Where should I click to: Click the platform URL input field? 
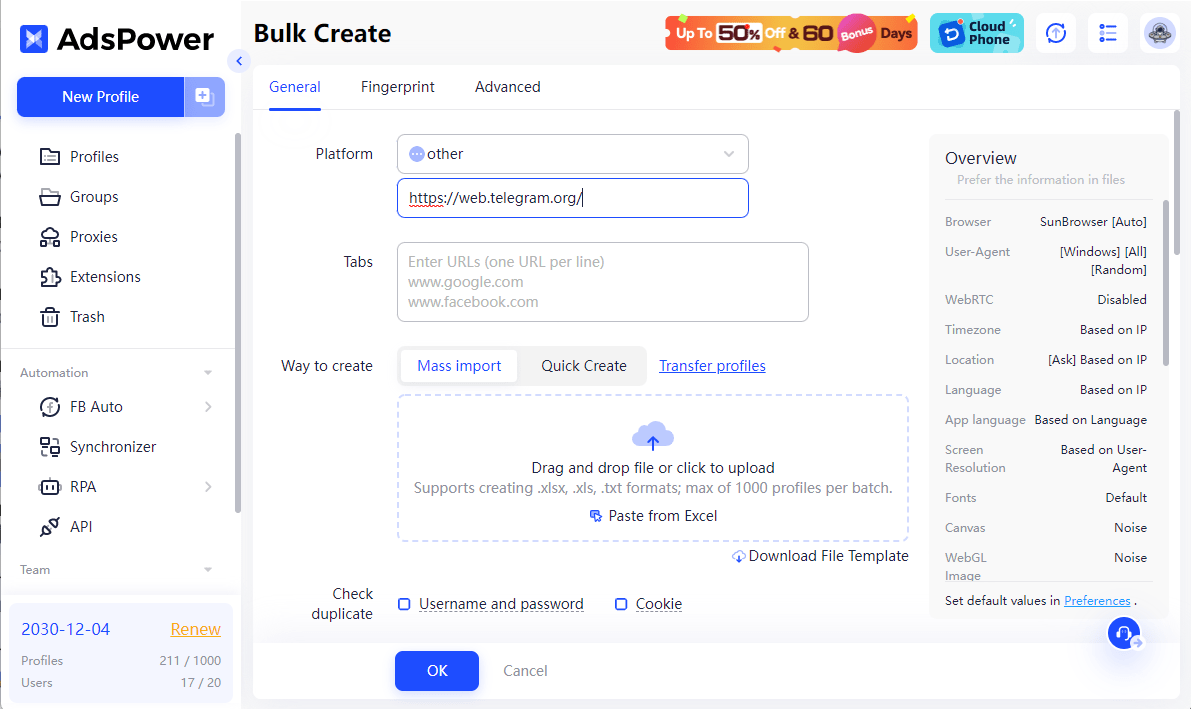(573, 198)
